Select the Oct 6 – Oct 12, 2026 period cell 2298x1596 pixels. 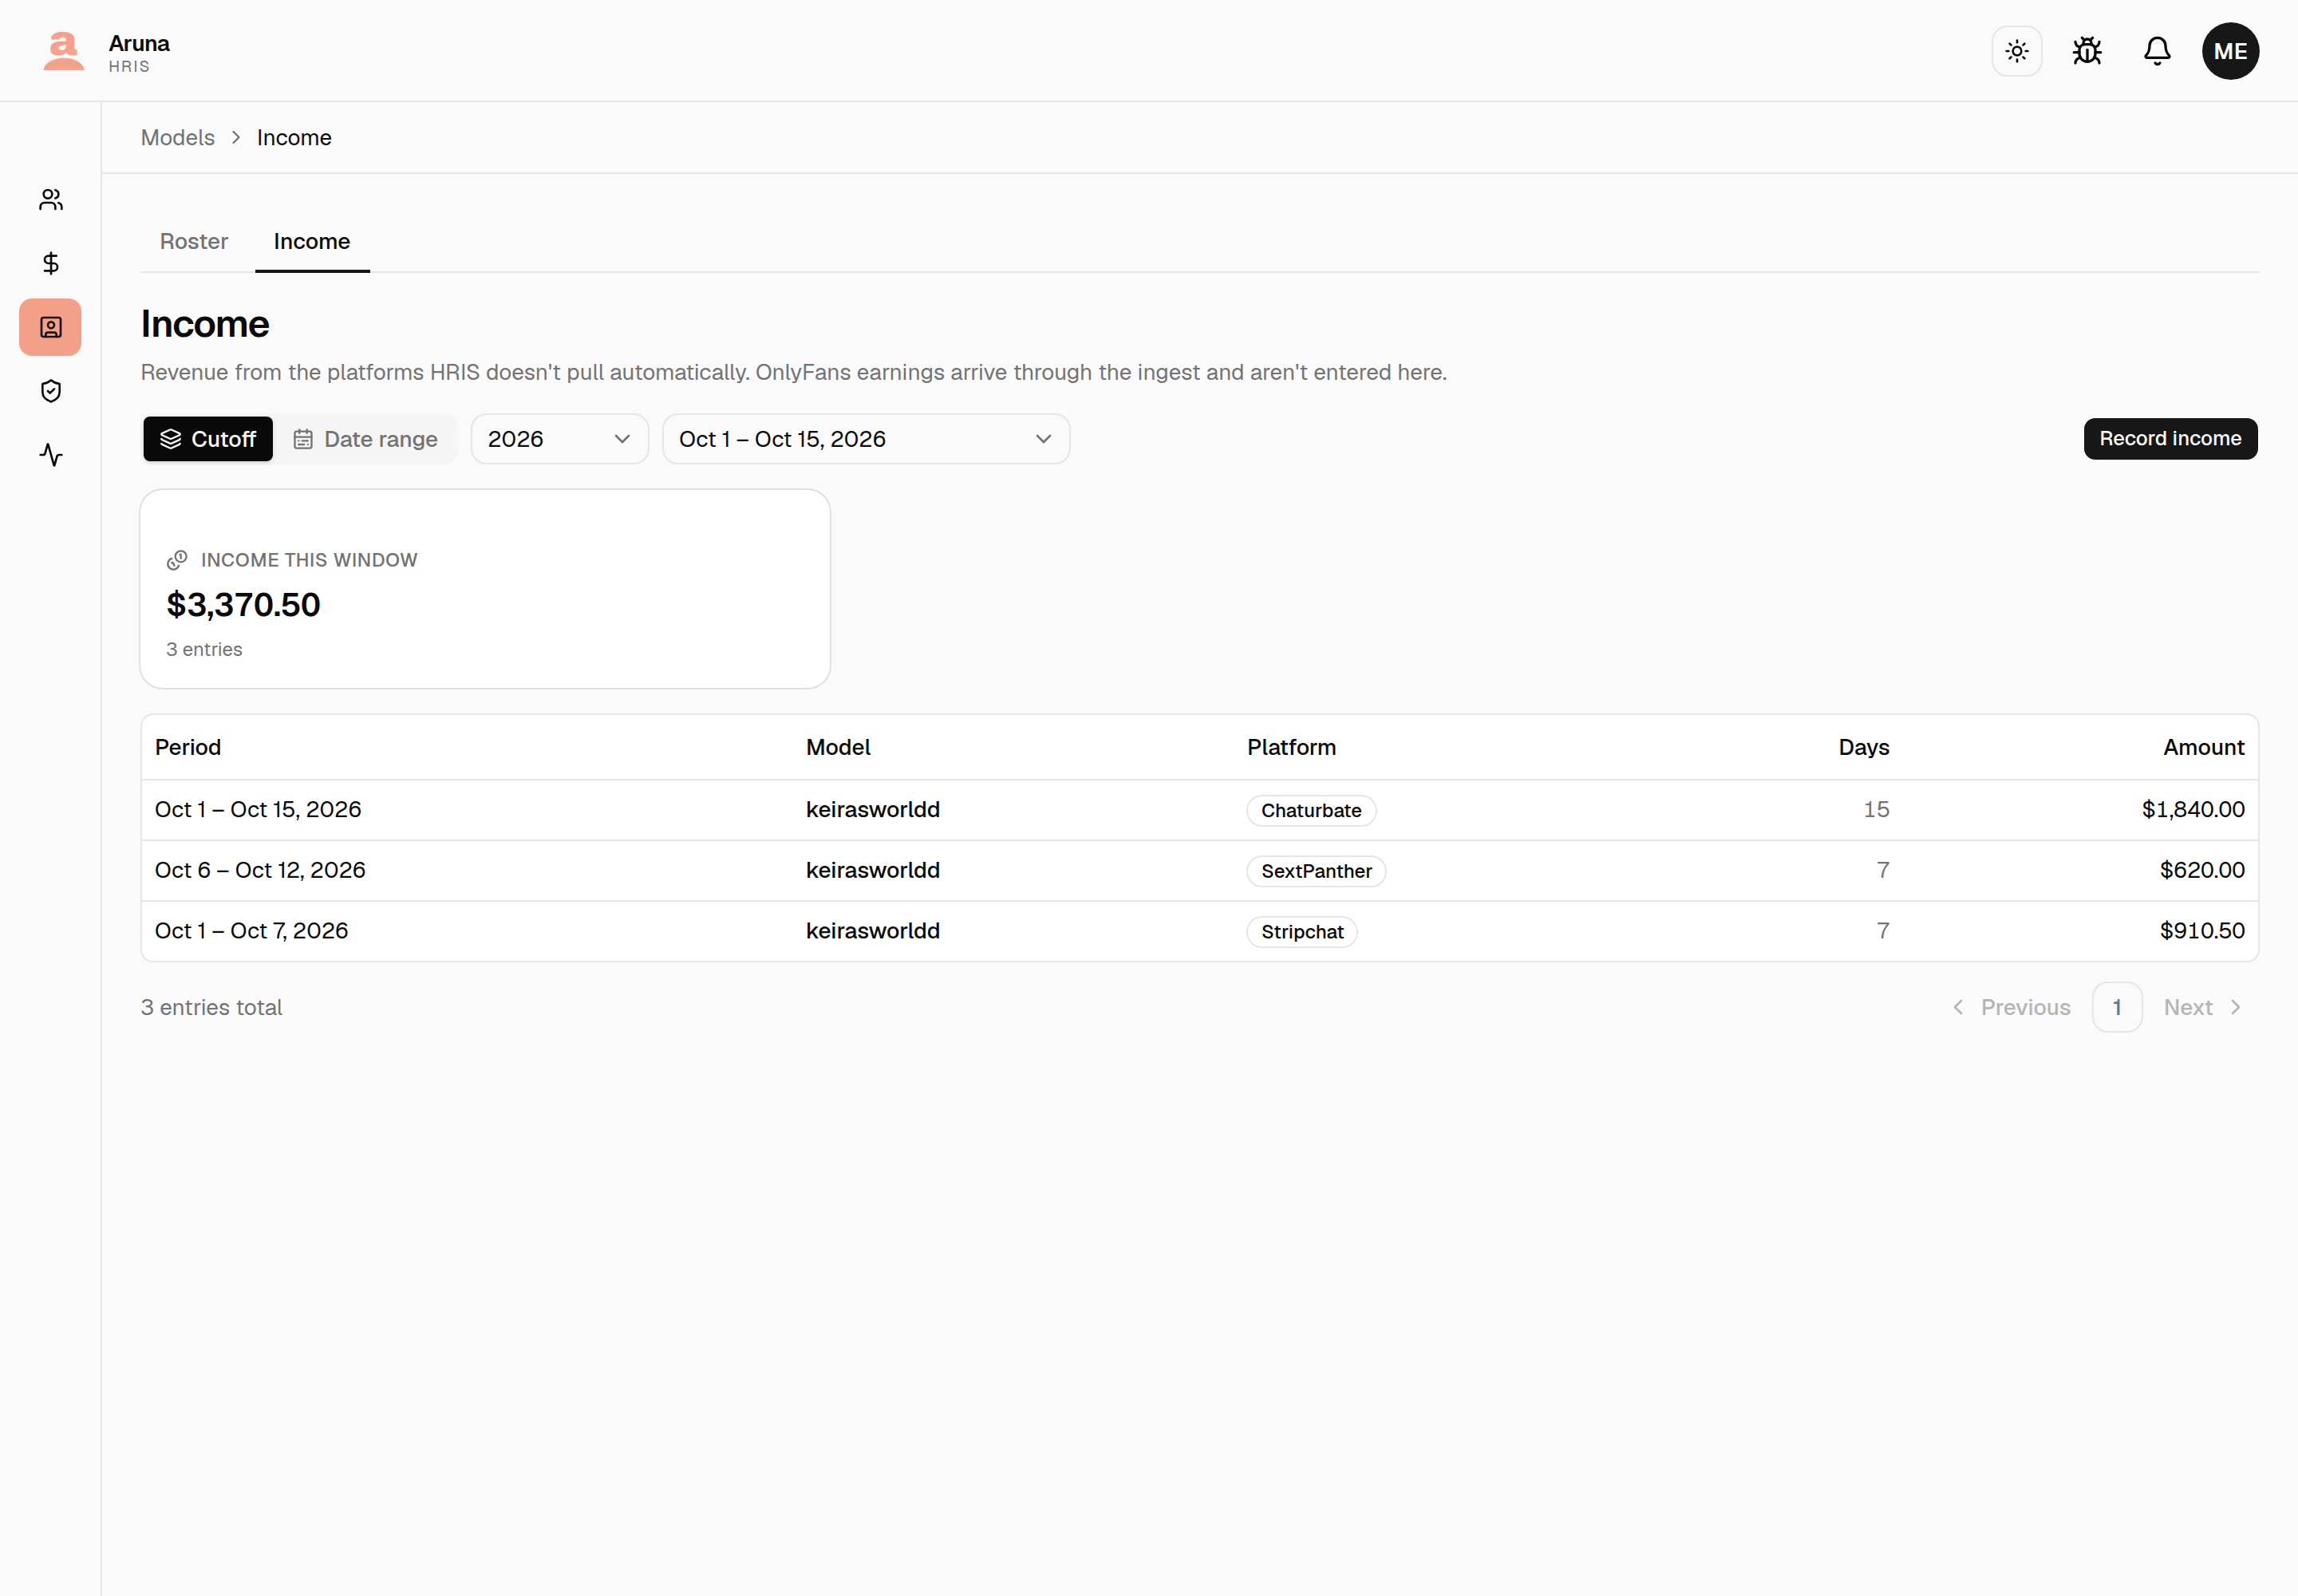tap(260, 870)
